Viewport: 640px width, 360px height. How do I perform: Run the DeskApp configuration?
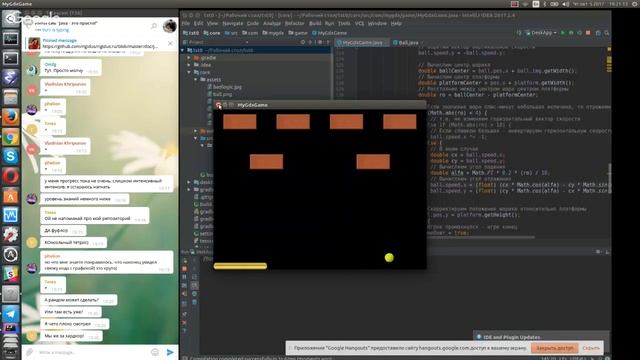point(563,33)
